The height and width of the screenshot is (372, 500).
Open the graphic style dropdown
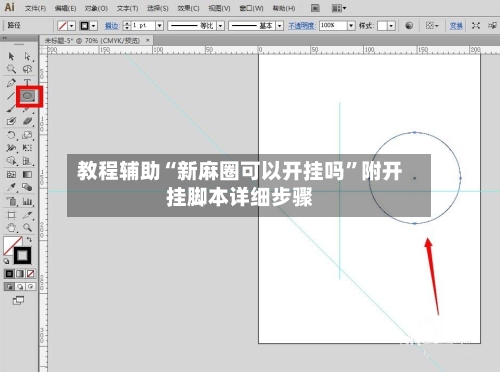[x=392, y=26]
